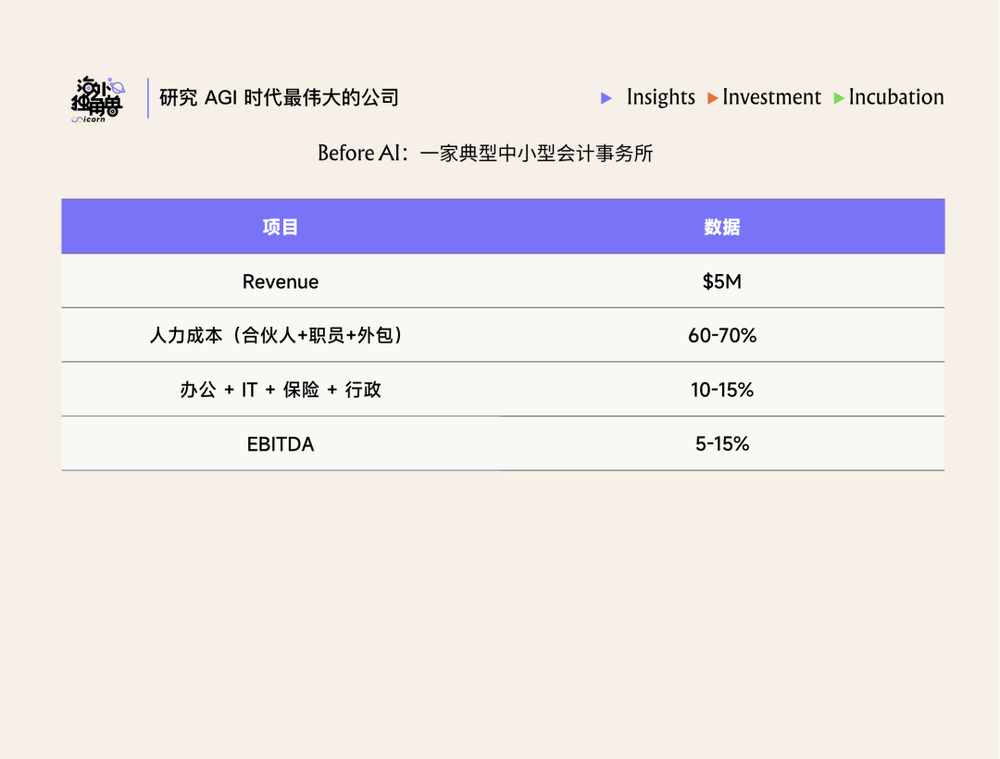This screenshot has width=1000, height=759.
Task: Select the $5M value cell
Action: point(722,282)
